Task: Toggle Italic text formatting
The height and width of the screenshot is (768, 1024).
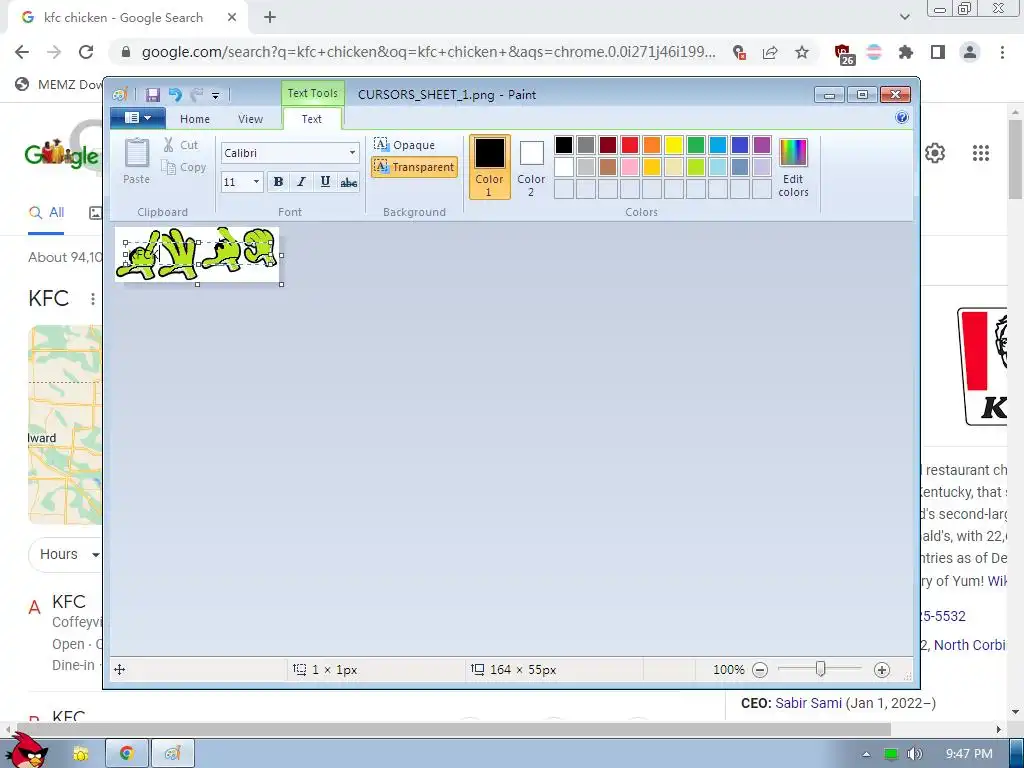Action: [301, 182]
